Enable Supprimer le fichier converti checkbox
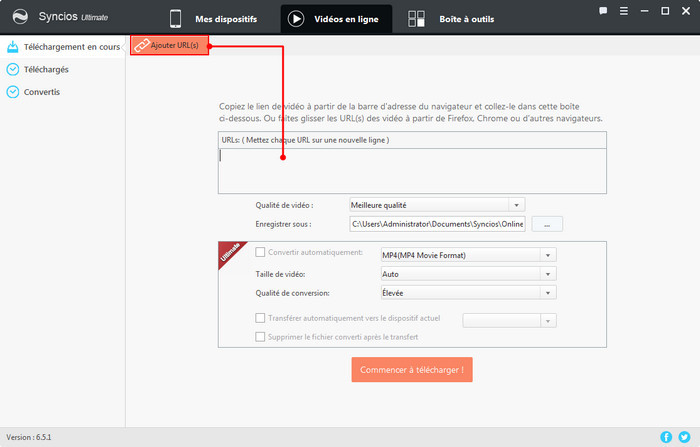Viewport: 700px width, 447px height. click(260, 337)
